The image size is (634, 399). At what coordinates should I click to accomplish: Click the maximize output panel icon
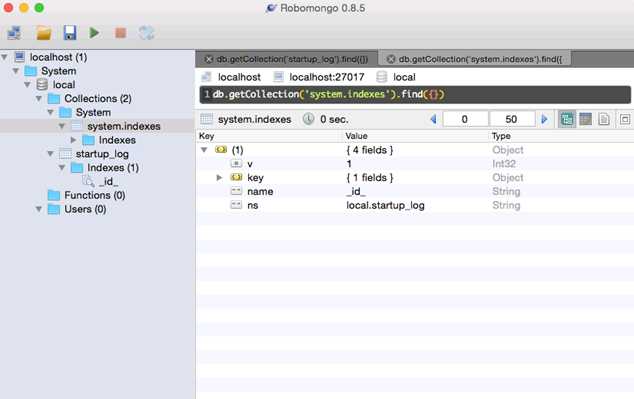point(625,119)
